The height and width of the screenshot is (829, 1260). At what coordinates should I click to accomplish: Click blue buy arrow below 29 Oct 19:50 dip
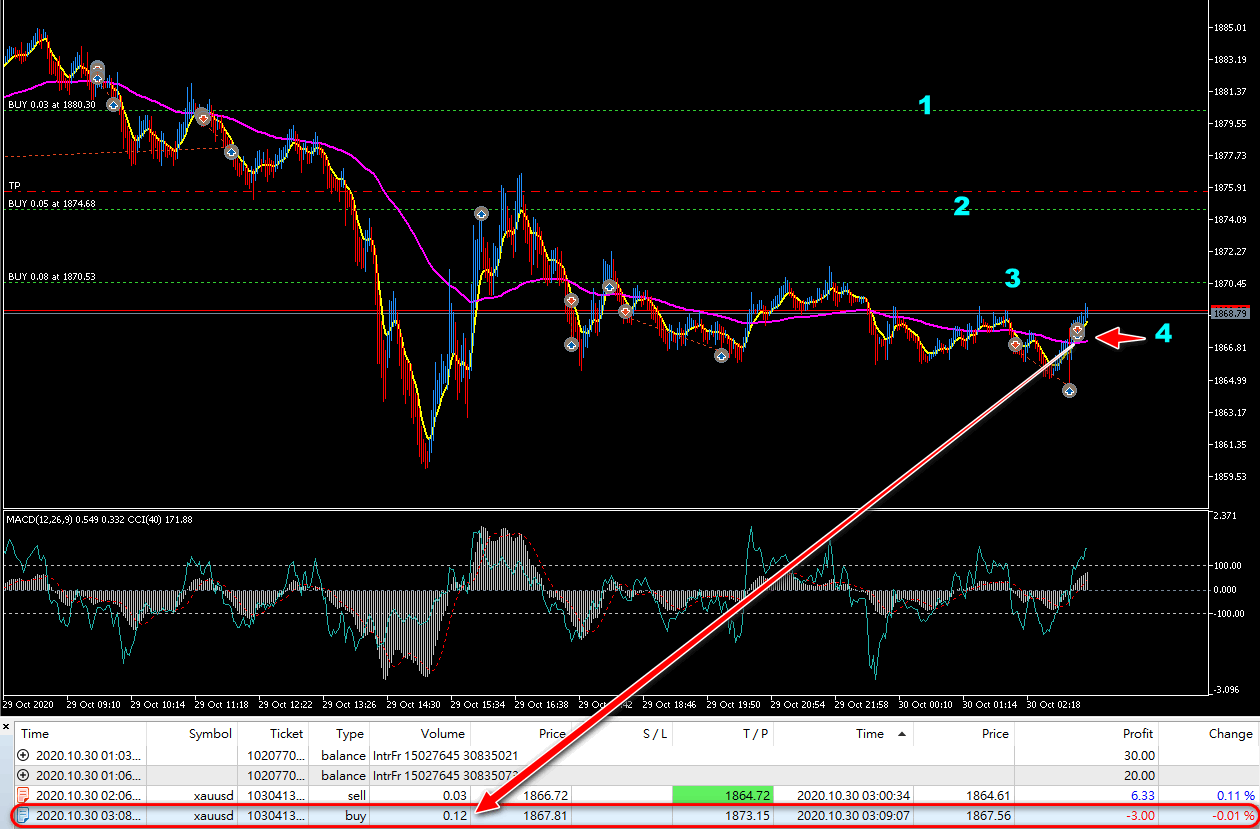(721, 355)
